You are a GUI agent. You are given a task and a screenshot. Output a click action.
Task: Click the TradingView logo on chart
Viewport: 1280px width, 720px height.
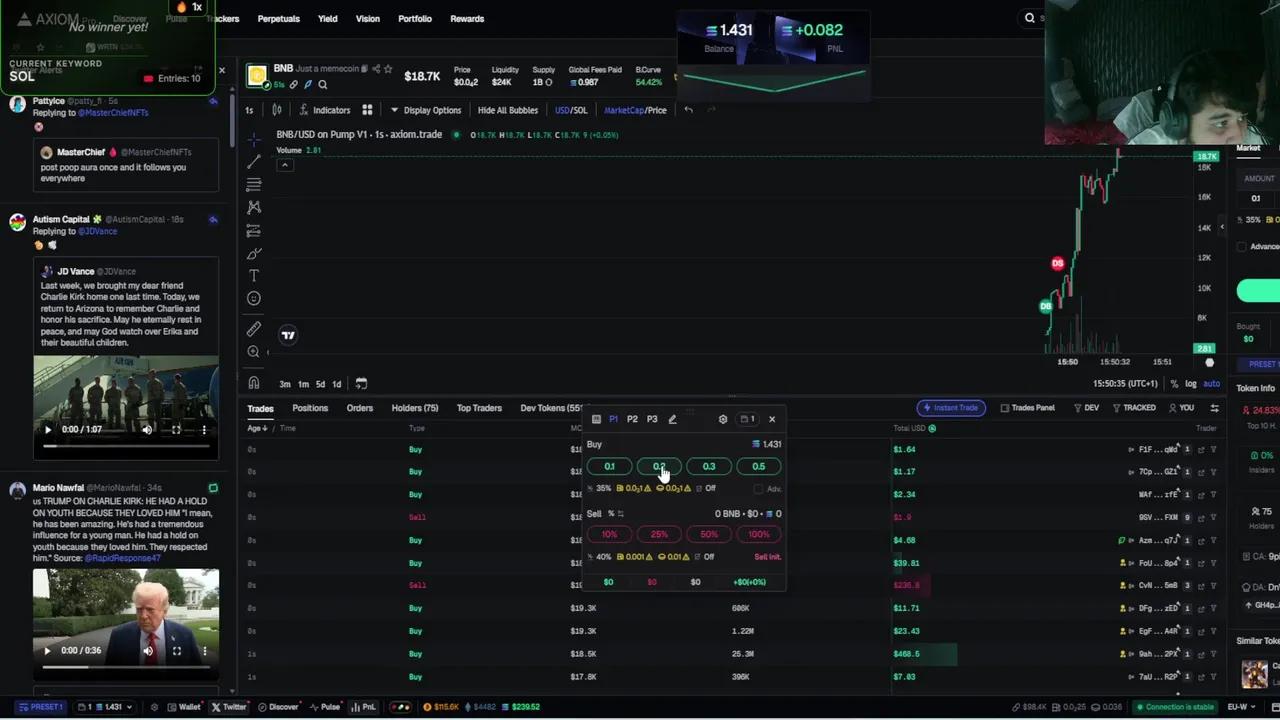(x=288, y=335)
